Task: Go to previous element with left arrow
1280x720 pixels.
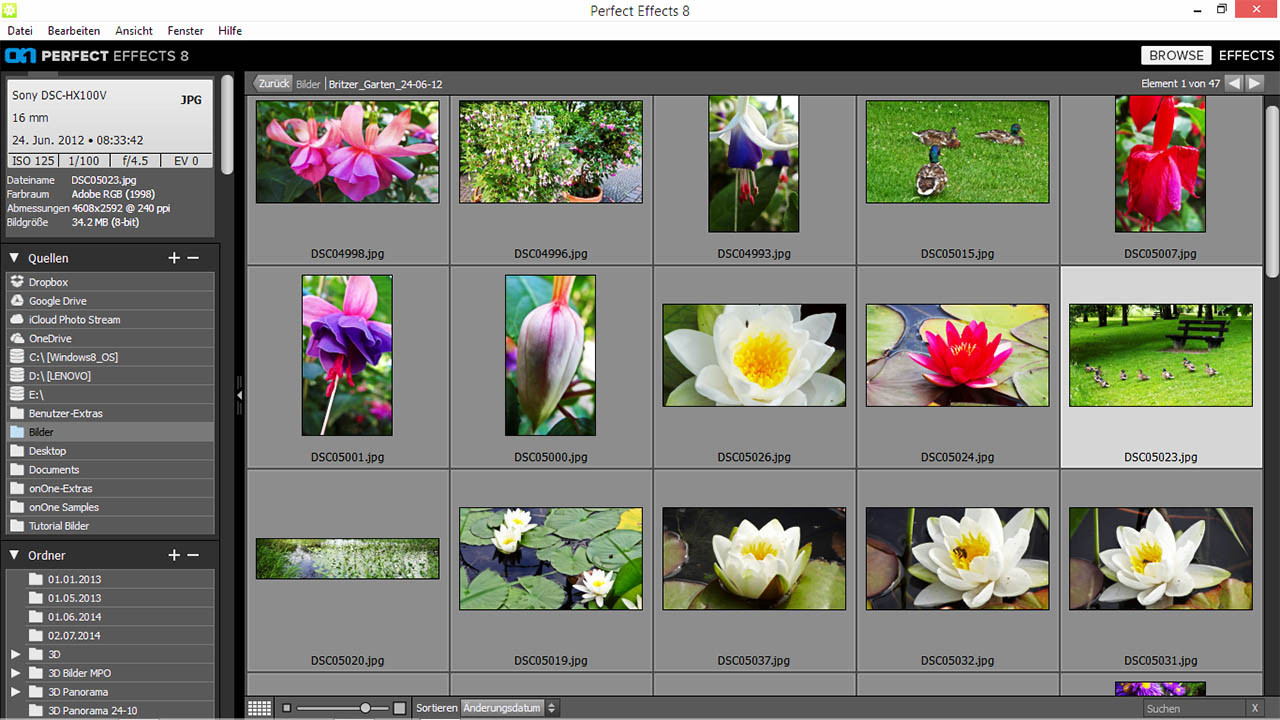Action: point(1234,83)
